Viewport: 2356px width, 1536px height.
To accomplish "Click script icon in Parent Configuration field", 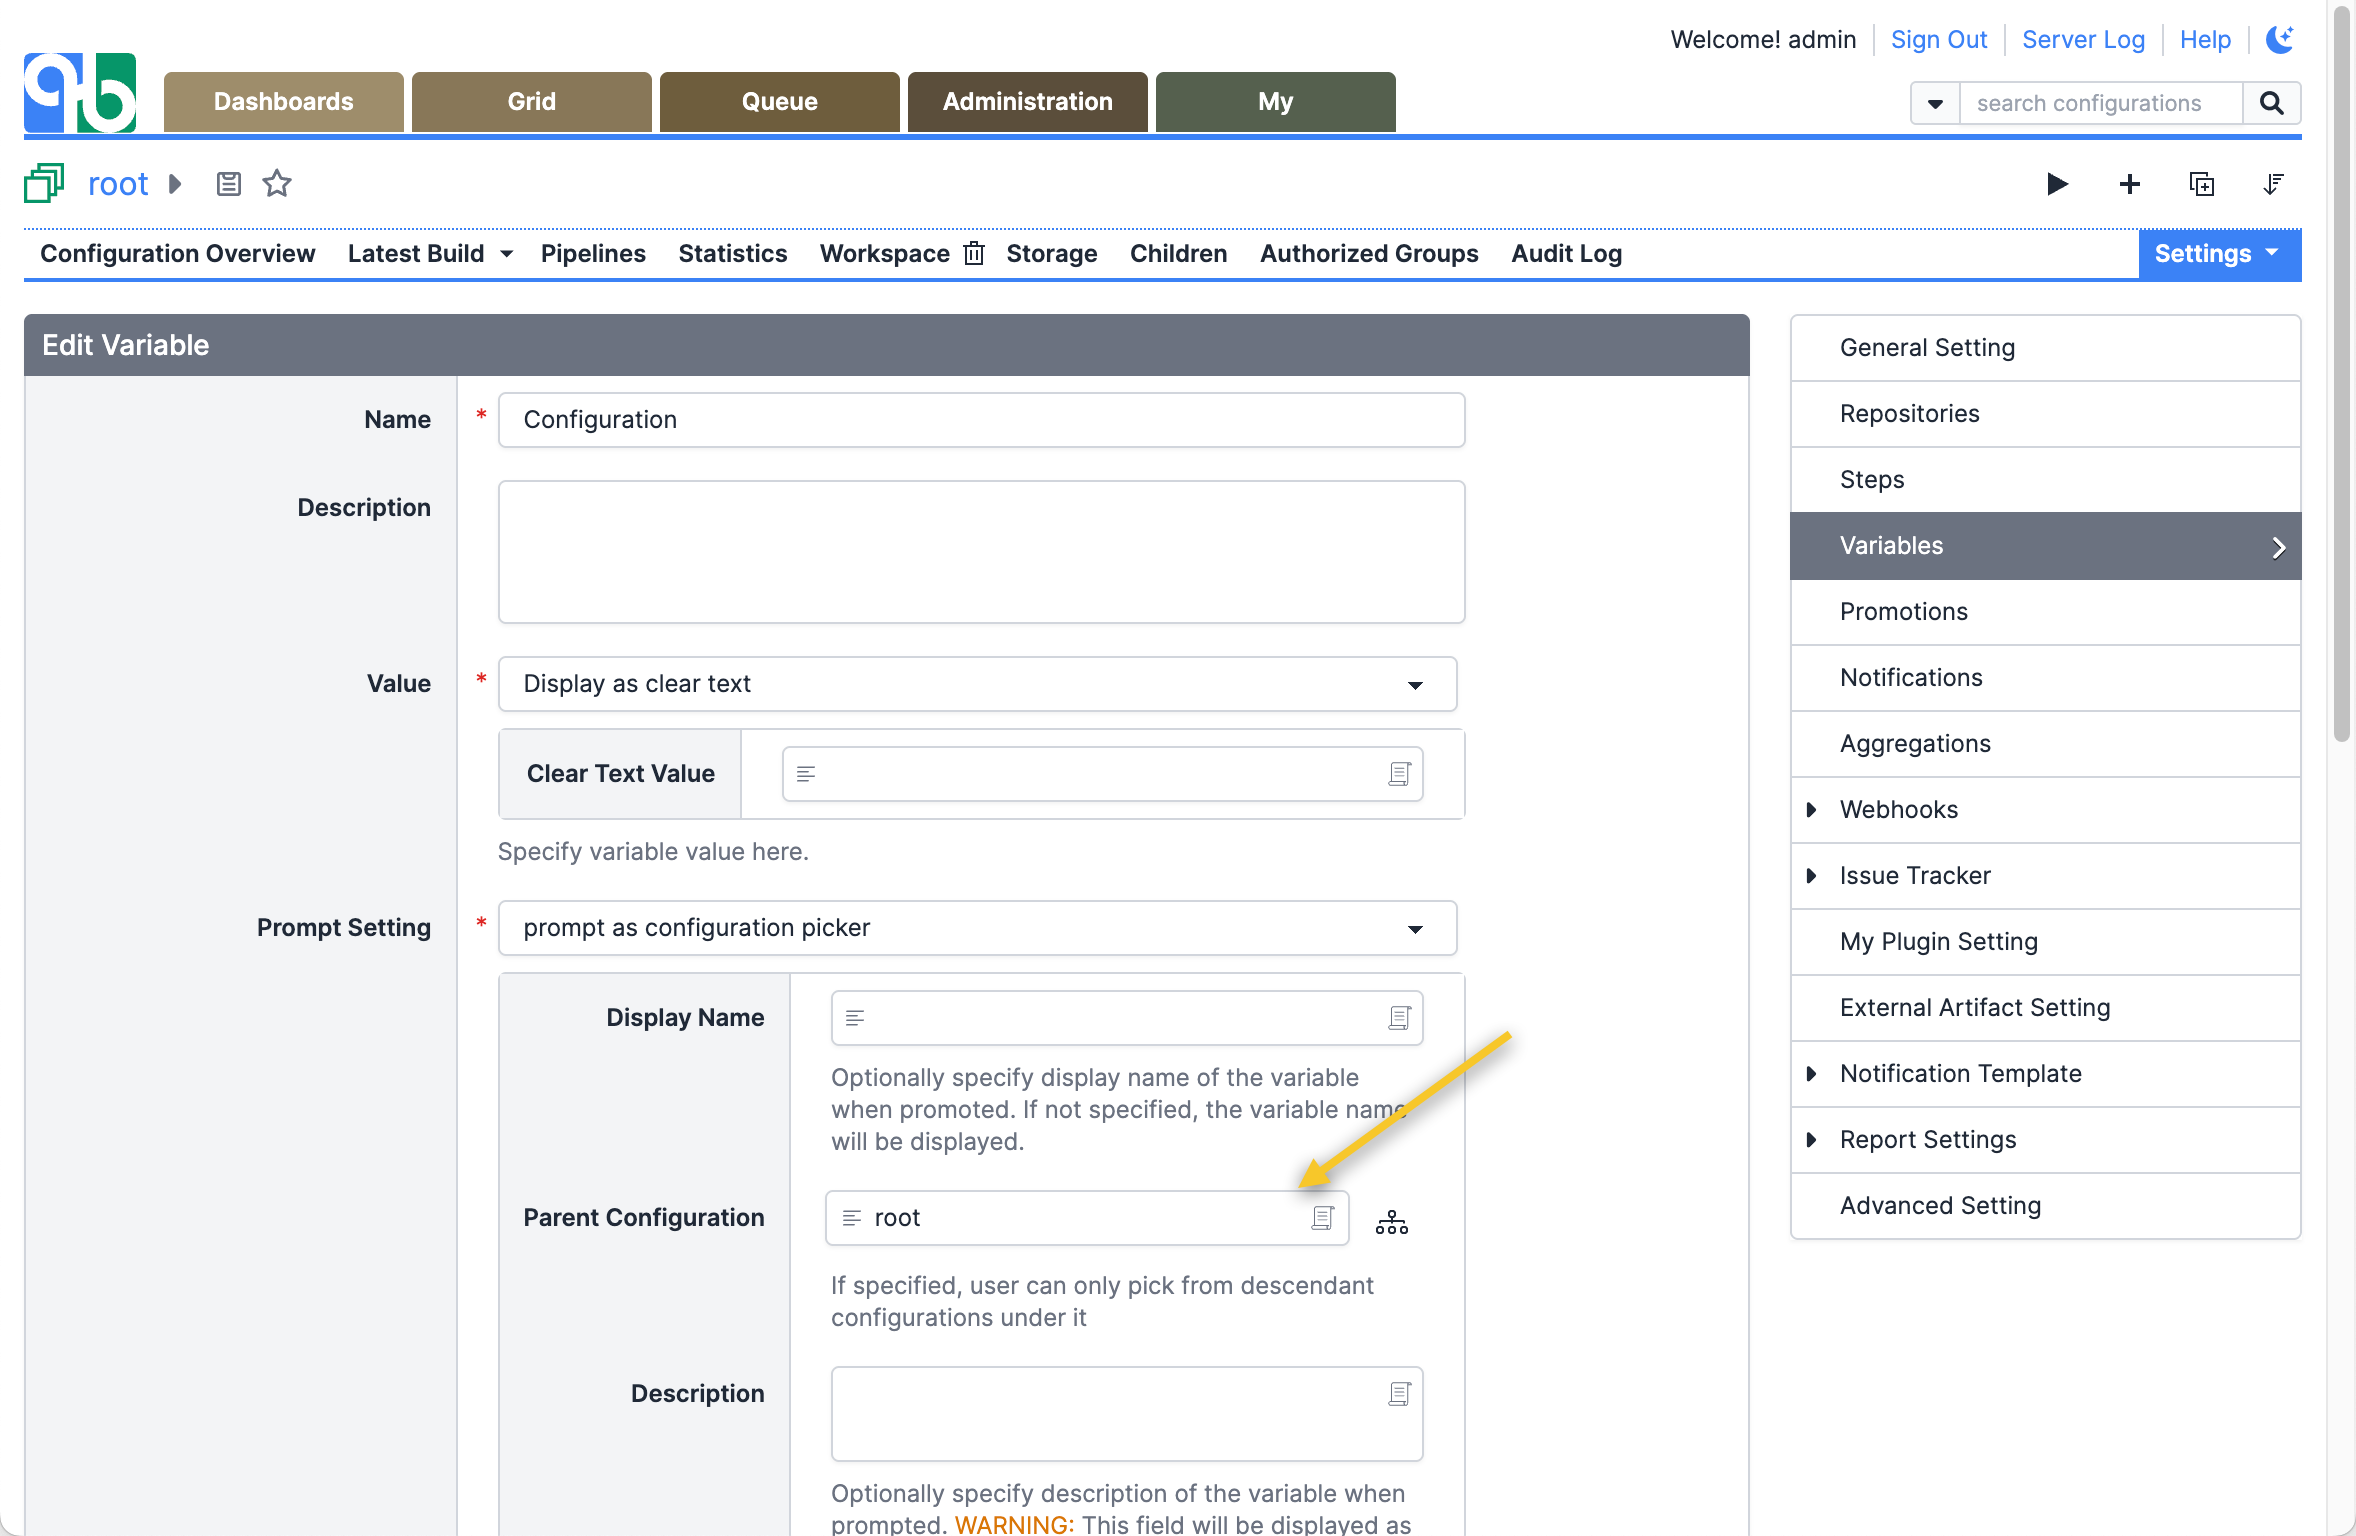I will (x=1322, y=1218).
